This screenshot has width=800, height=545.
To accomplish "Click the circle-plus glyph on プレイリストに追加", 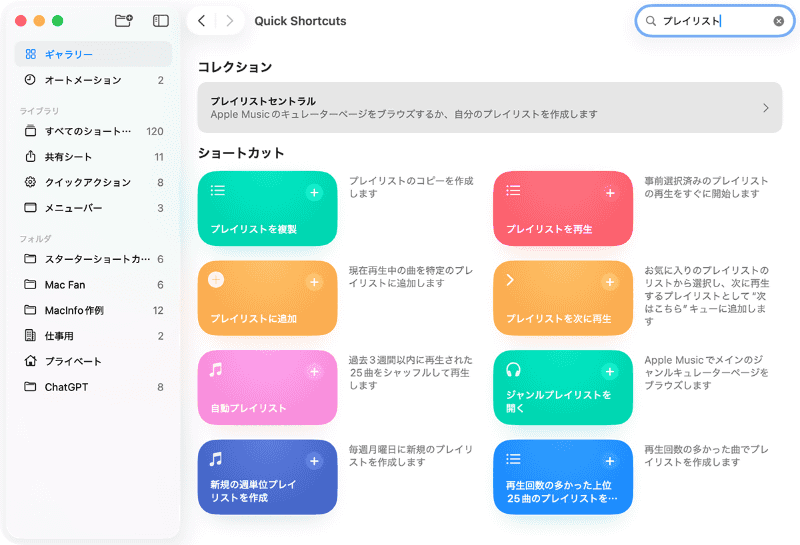I will click(216, 280).
